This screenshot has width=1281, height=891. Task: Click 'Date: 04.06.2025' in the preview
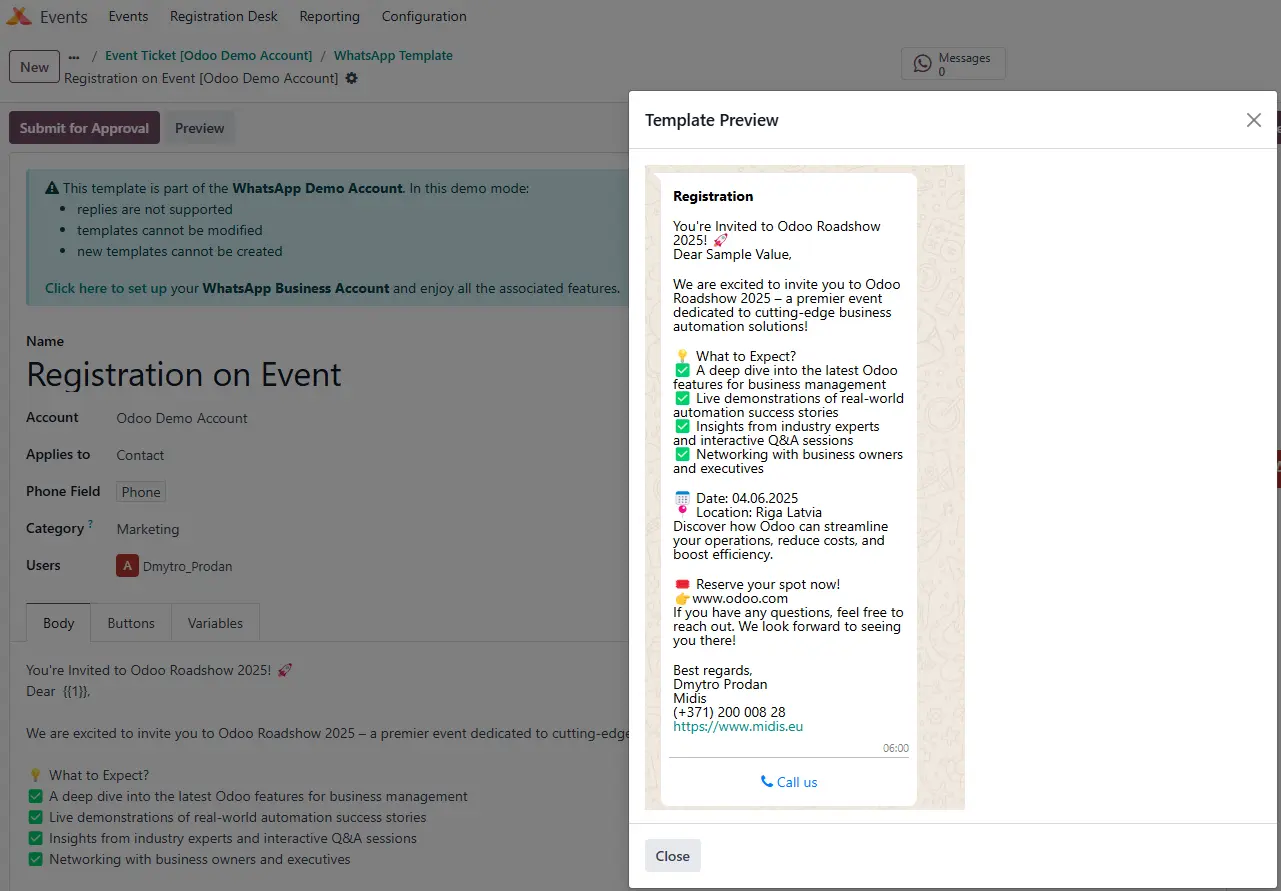tap(747, 498)
